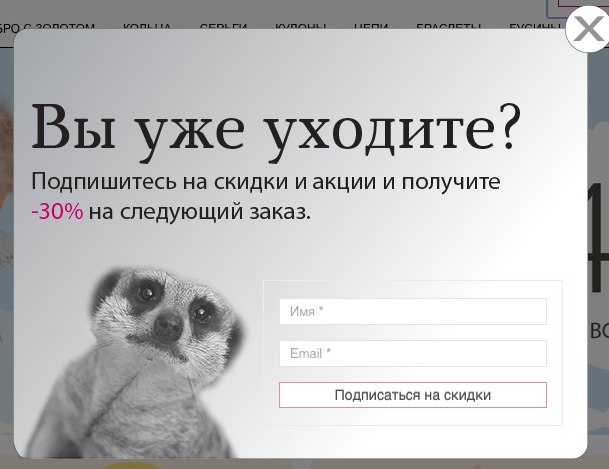Click the meerkat image in popup
The width and height of the screenshot is (609, 469).
click(x=137, y=361)
